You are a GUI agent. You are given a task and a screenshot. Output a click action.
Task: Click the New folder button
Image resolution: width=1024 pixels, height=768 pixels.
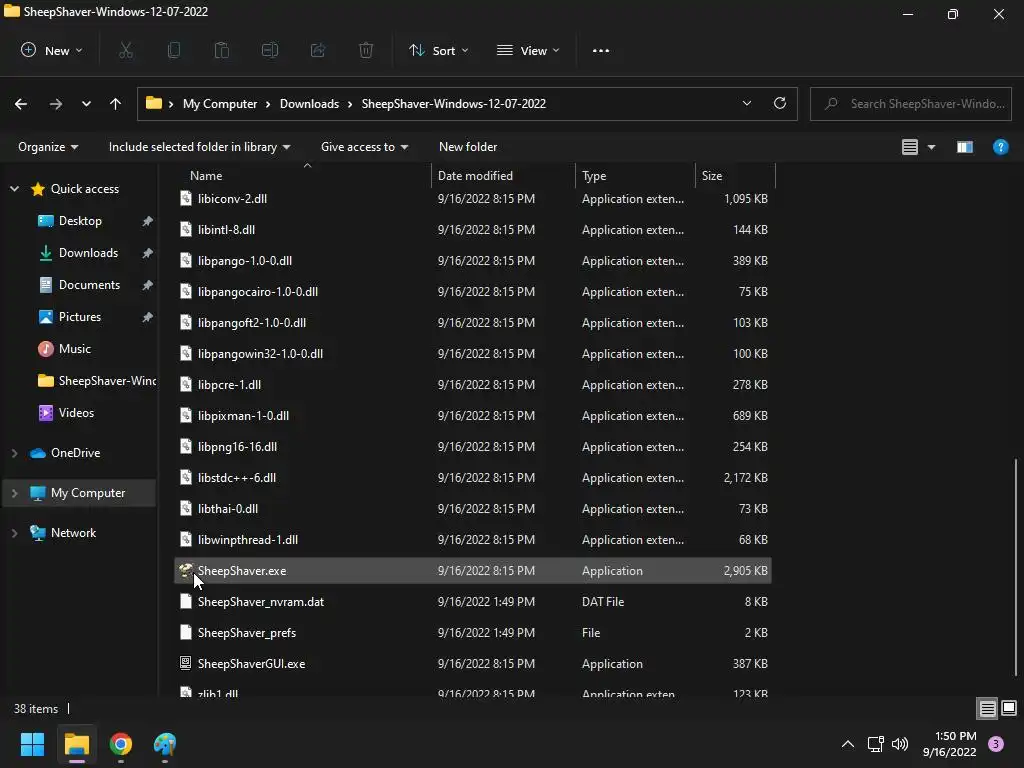468,147
